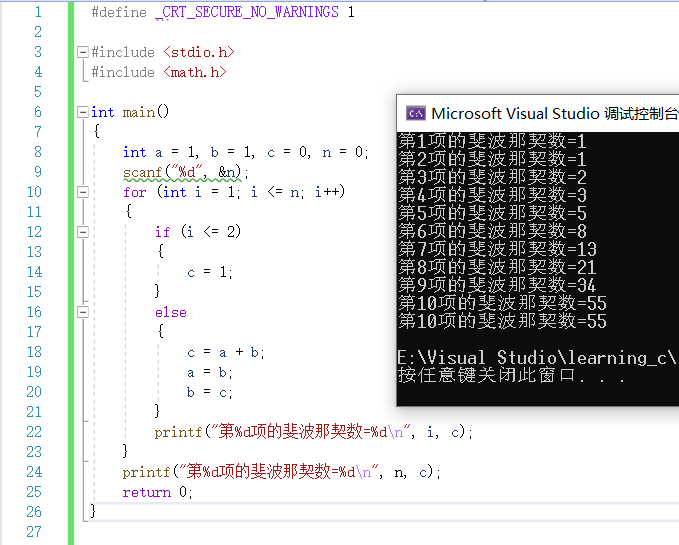
Task: Click line number 14 in the gutter
Action: pyautogui.click(x=35, y=272)
